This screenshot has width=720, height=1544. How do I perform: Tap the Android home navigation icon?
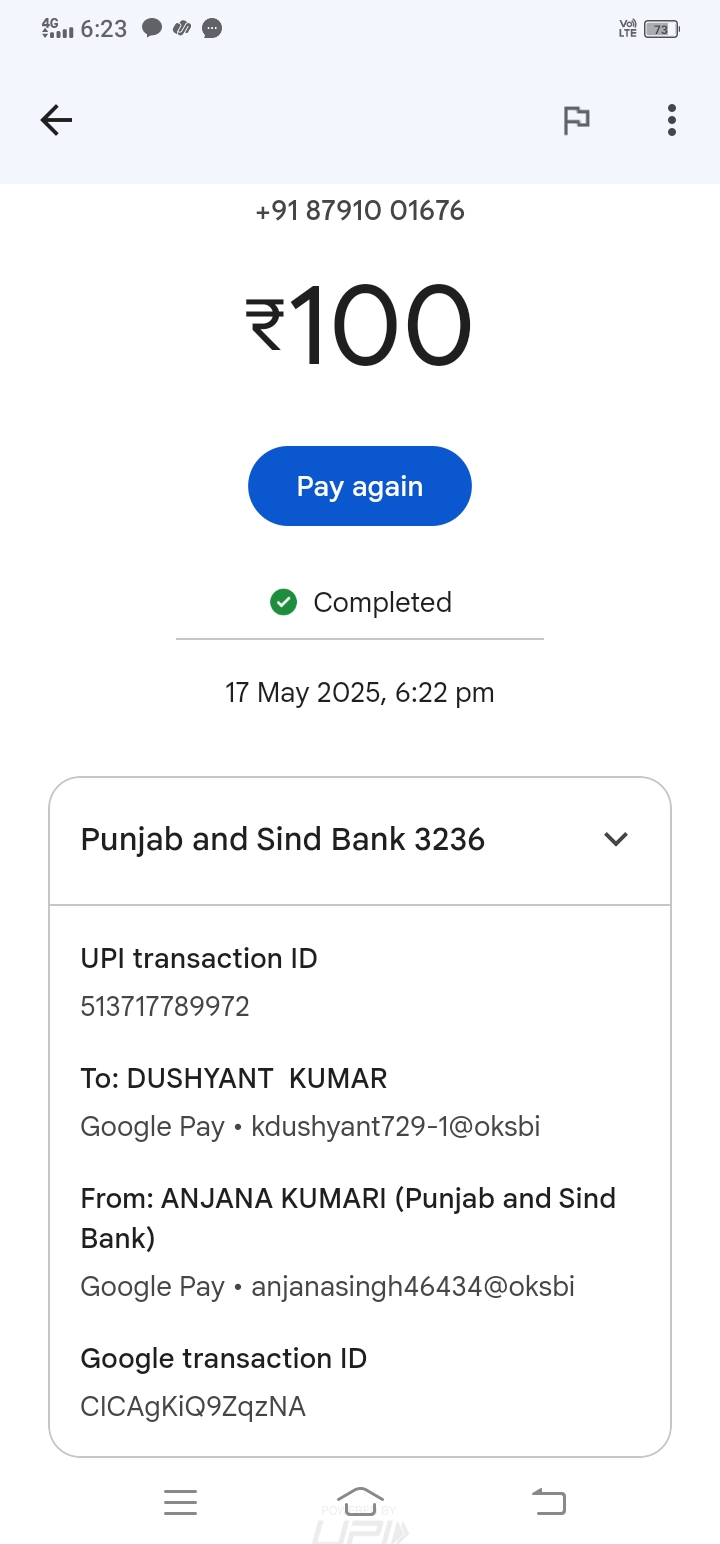click(360, 1500)
